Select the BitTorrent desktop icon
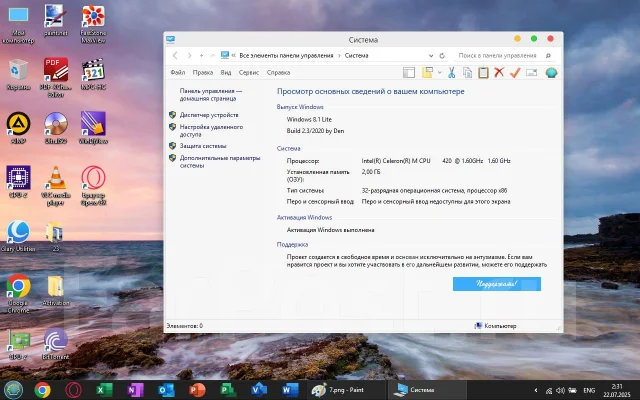The height and width of the screenshot is (400, 640). (x=56, y=344)
